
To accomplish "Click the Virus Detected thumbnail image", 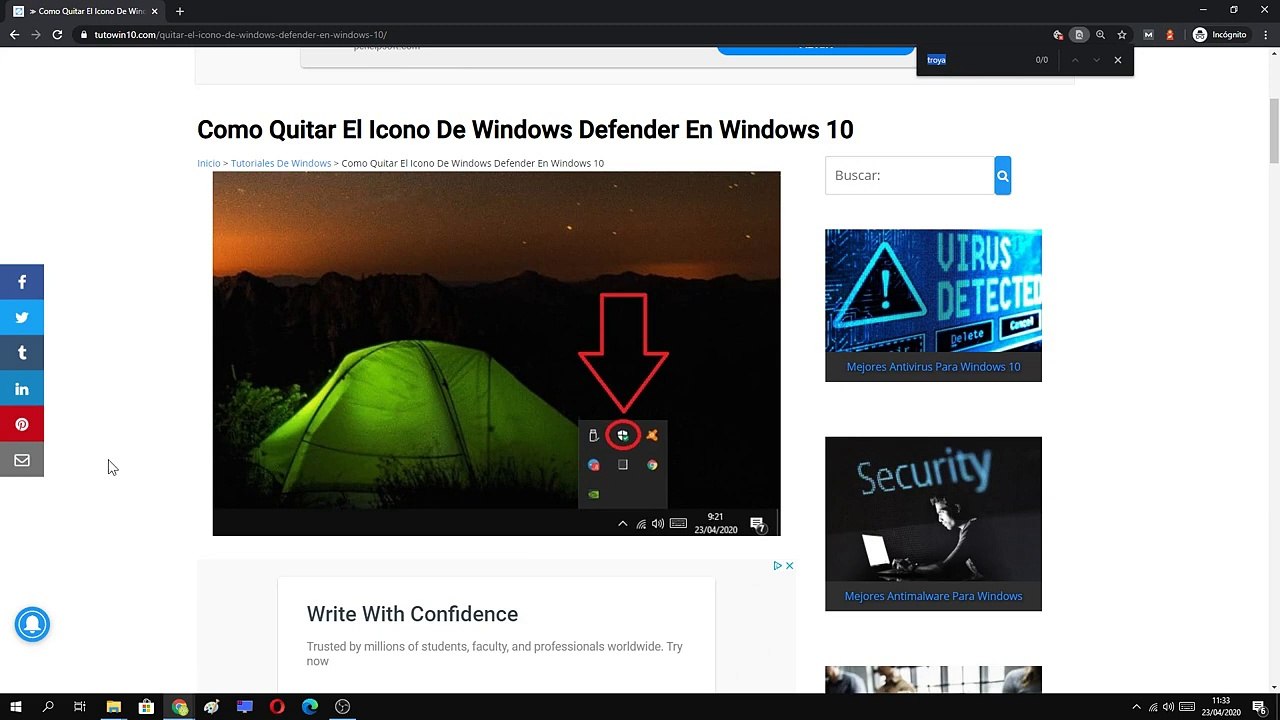I will [x=933, y=291].
